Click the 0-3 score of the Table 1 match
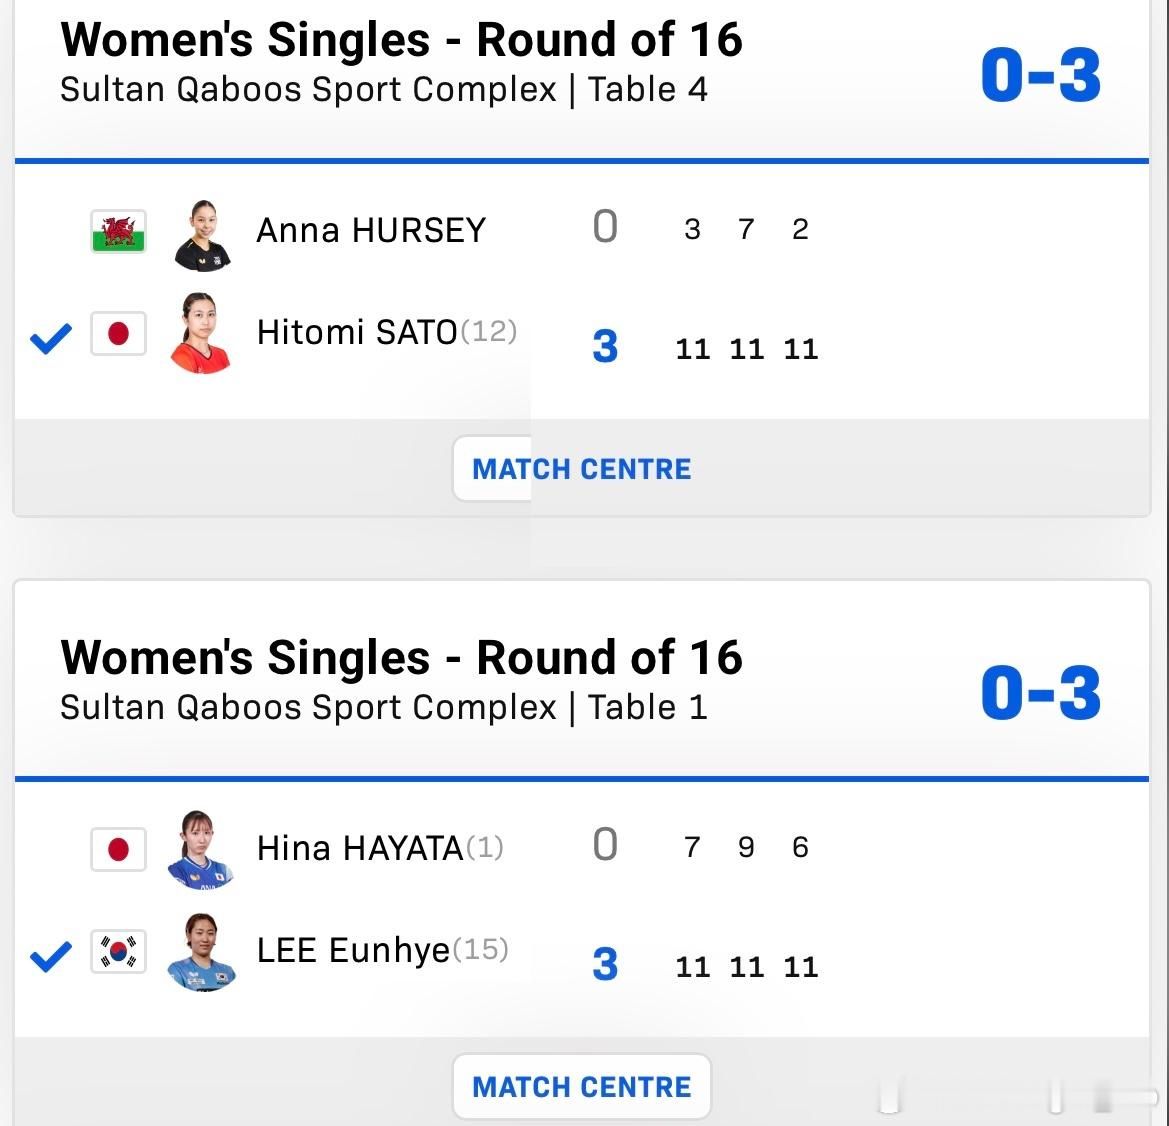Viewport: 1169px width, 1126px height. click(x=1040, y=694)
